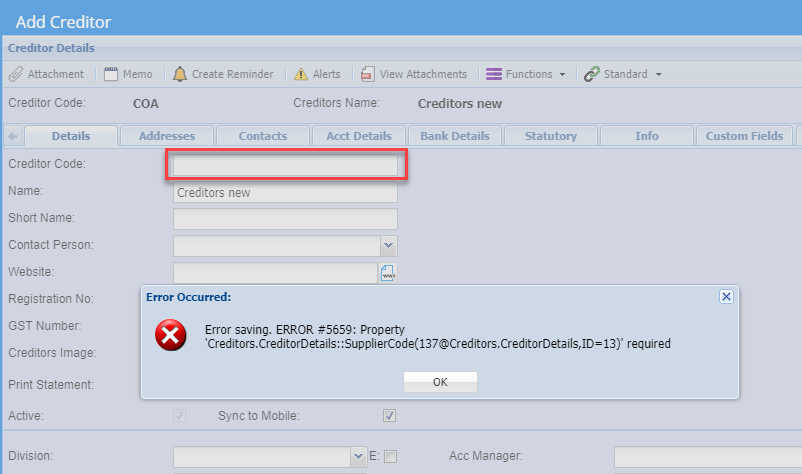Go to the Custom Fields tab

744,136
